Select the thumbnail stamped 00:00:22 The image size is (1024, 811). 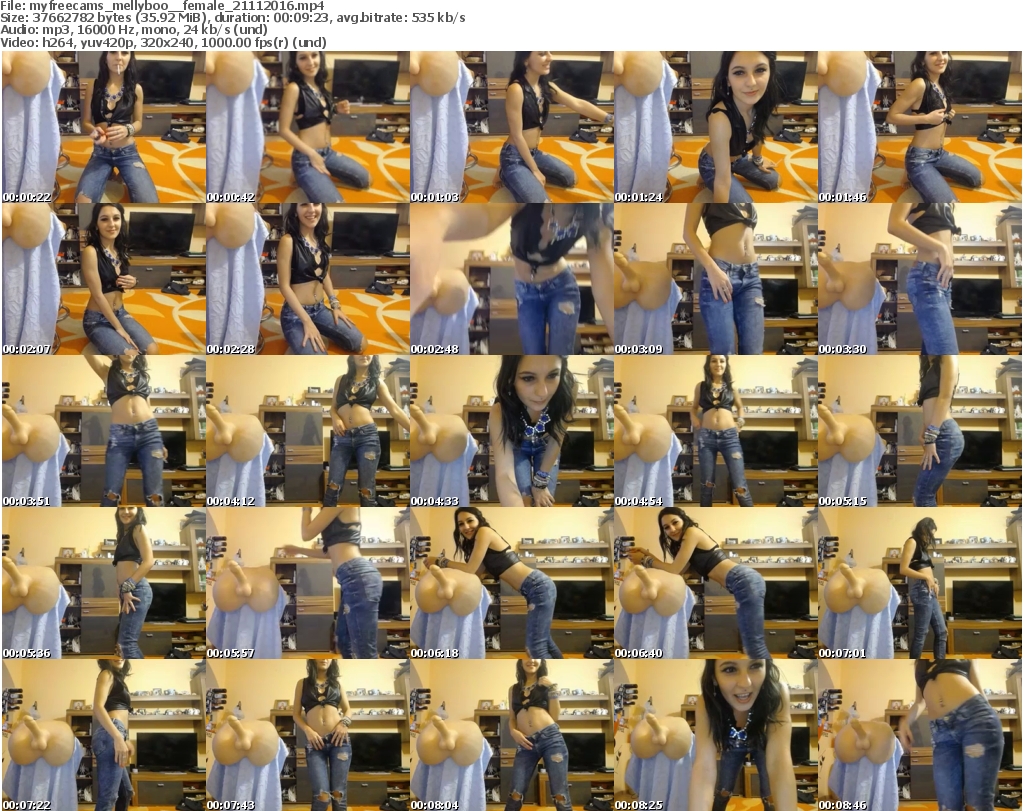pos(103,127)
